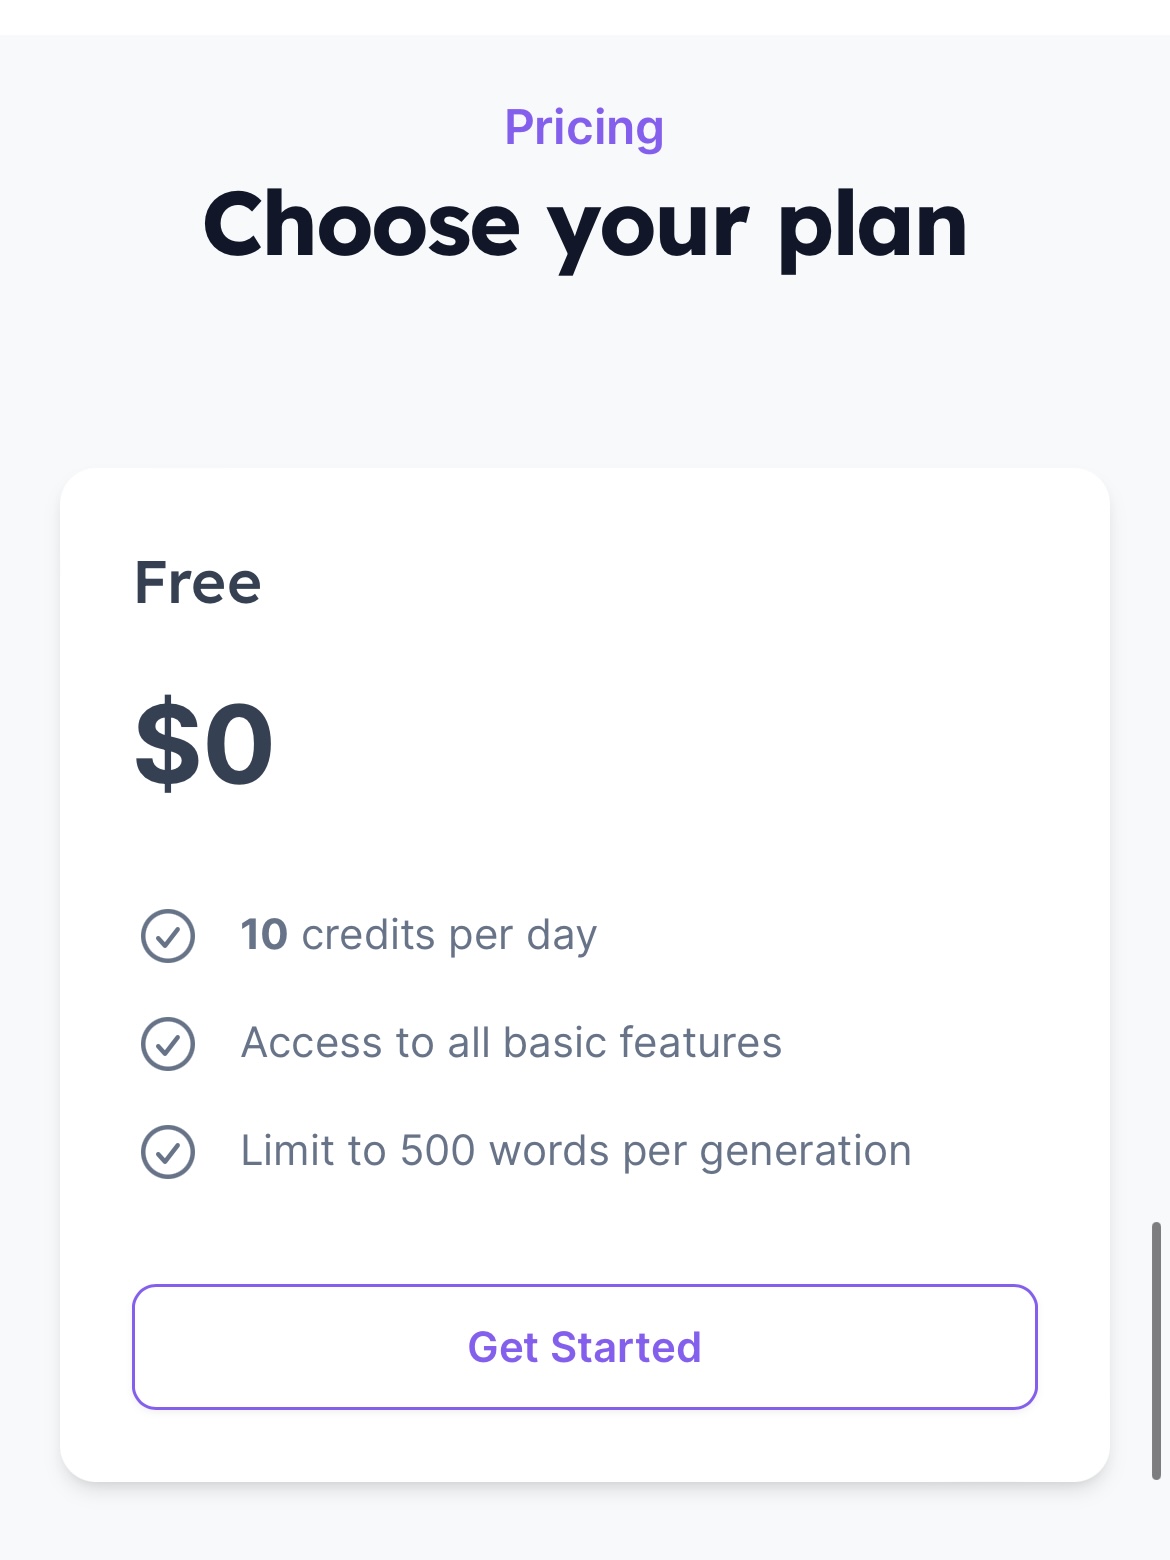Click the $0 price amount
Image resolution: width=1170 pixels, height=1560 pixels.
pyautogui.click(x=204, y=744)
